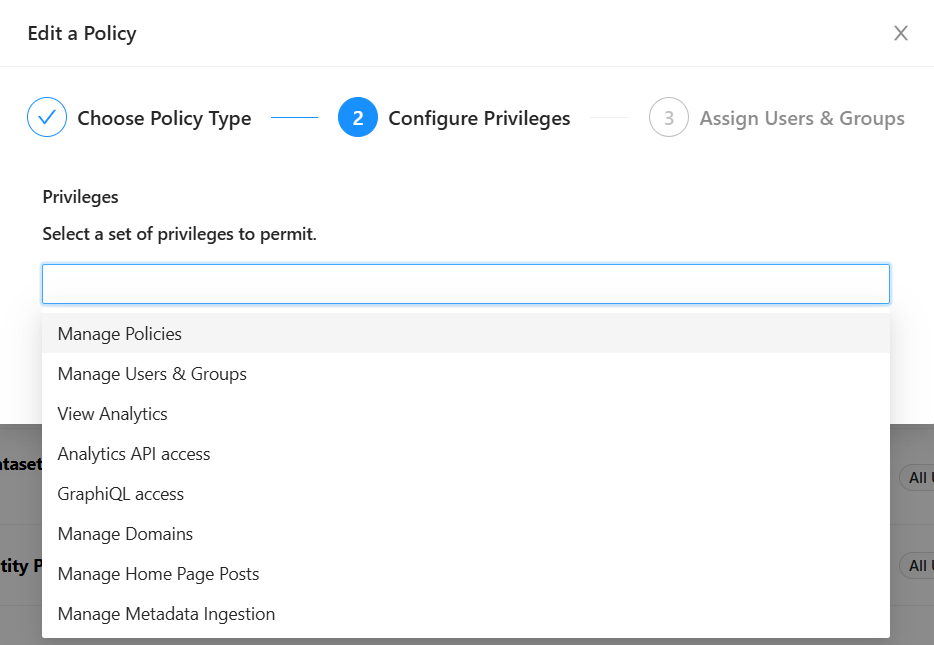Click the step 2 number circle
Image resolution: width=934 pixels, height=645 pixels.
click(358, 118)
